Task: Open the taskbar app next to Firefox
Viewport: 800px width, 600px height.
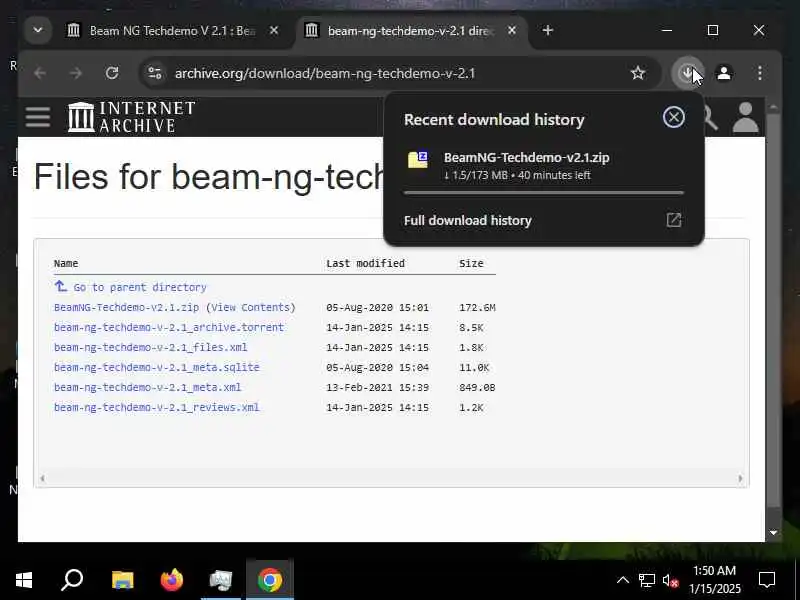Action: [x=221, y=580]
